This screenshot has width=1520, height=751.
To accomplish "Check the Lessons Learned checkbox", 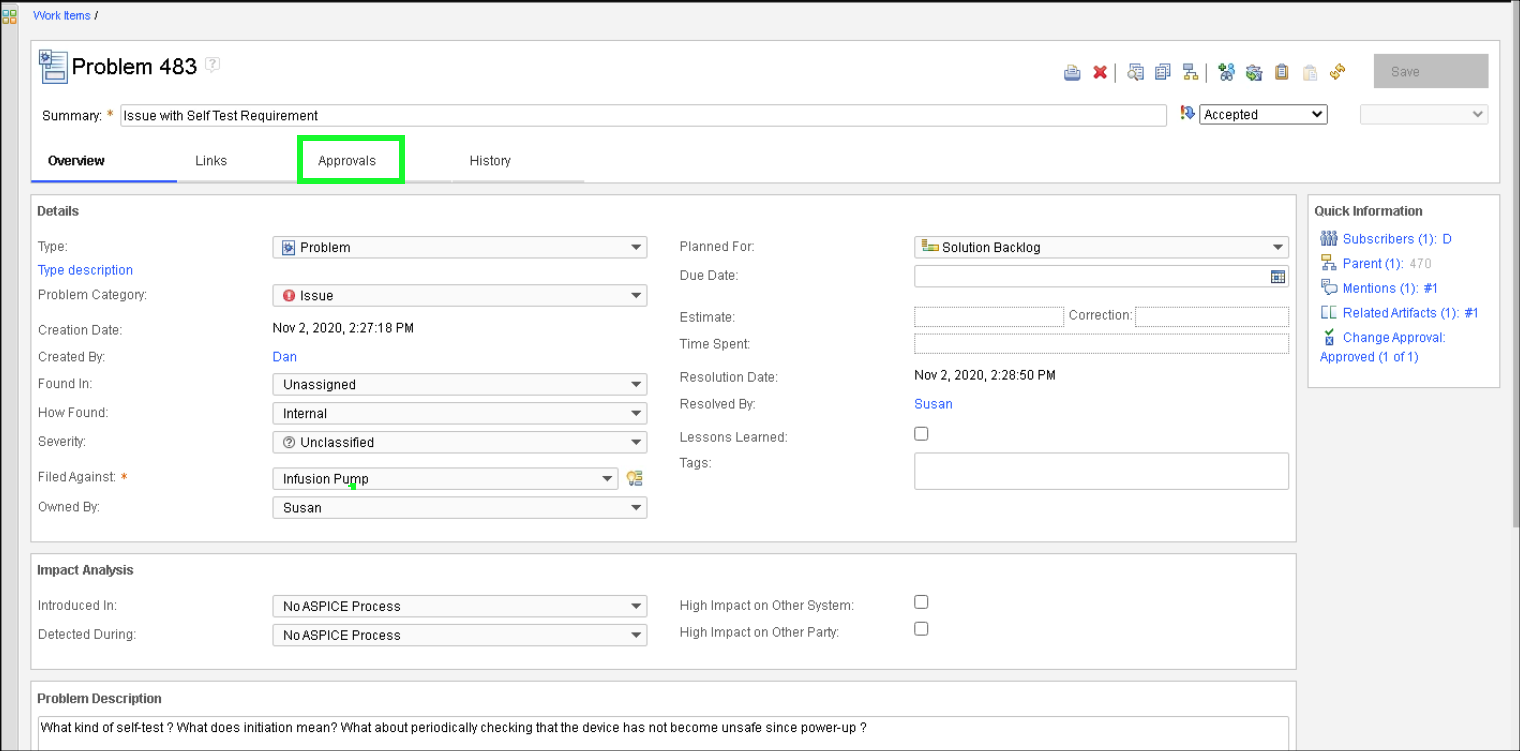I will [x=921, y=434].
